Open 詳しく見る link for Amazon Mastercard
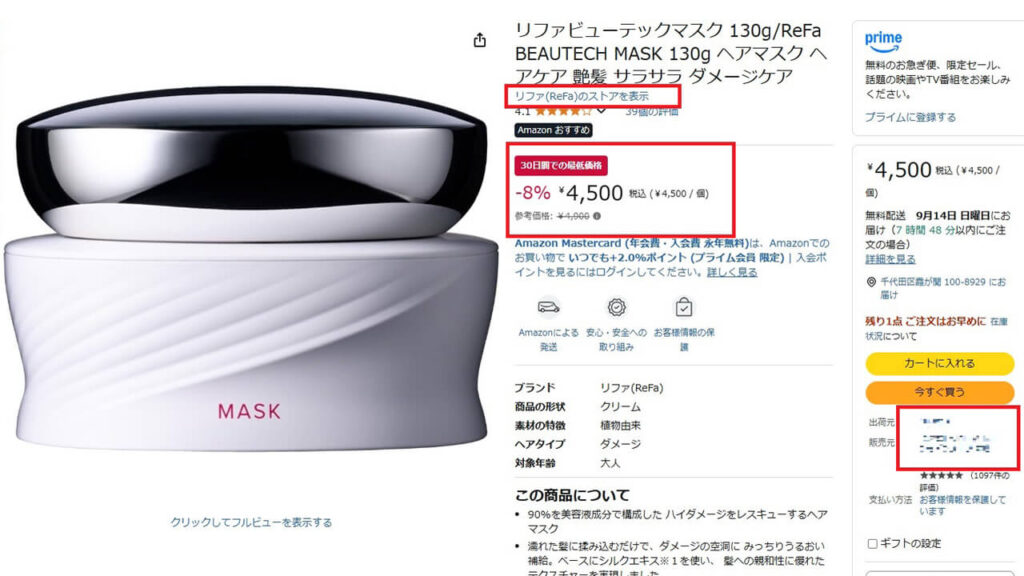Image resolution: width=1024 pixels, height=576 pixels. [x=732, y=272]
